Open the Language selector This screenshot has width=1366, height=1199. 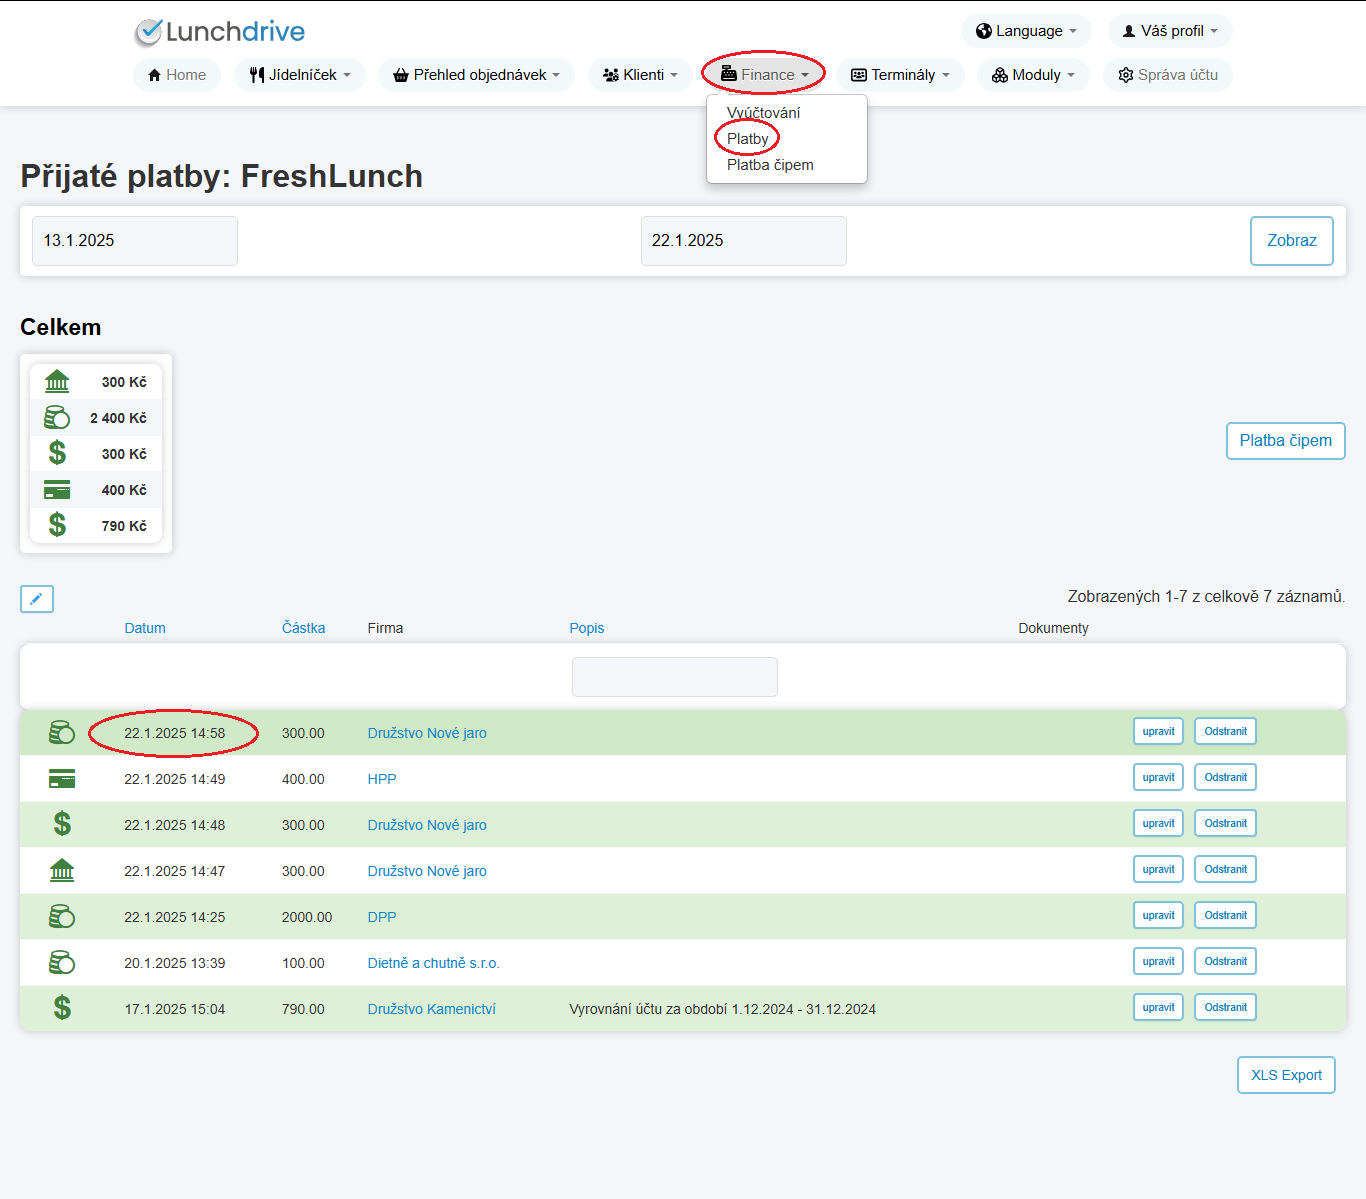coord(1026,31)
